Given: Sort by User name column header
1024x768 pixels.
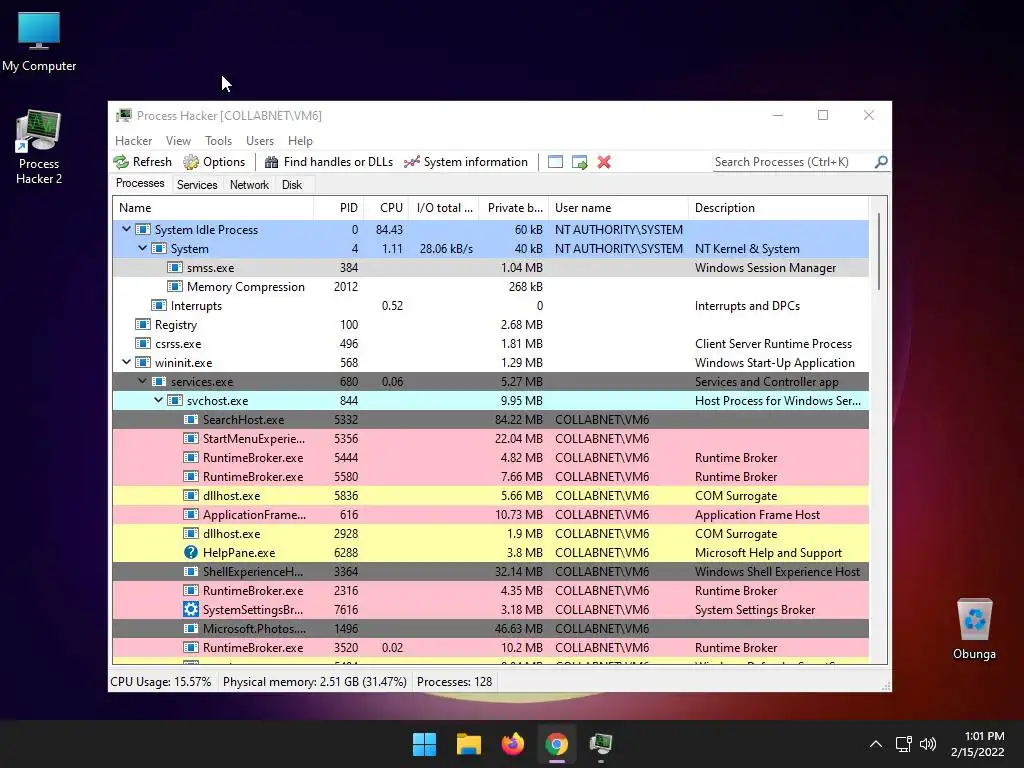Looking at the screenshot, I should [618, 208].
